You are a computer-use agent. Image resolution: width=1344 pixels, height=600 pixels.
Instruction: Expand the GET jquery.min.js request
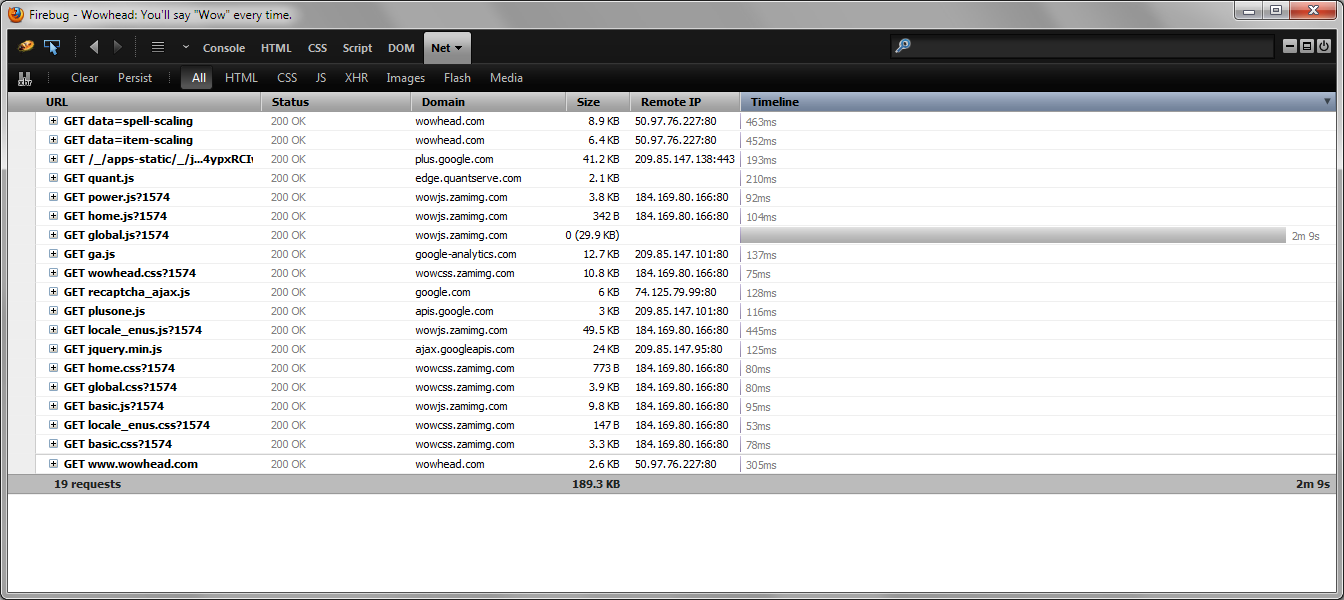pyautogui.click(x=53, y=349)
